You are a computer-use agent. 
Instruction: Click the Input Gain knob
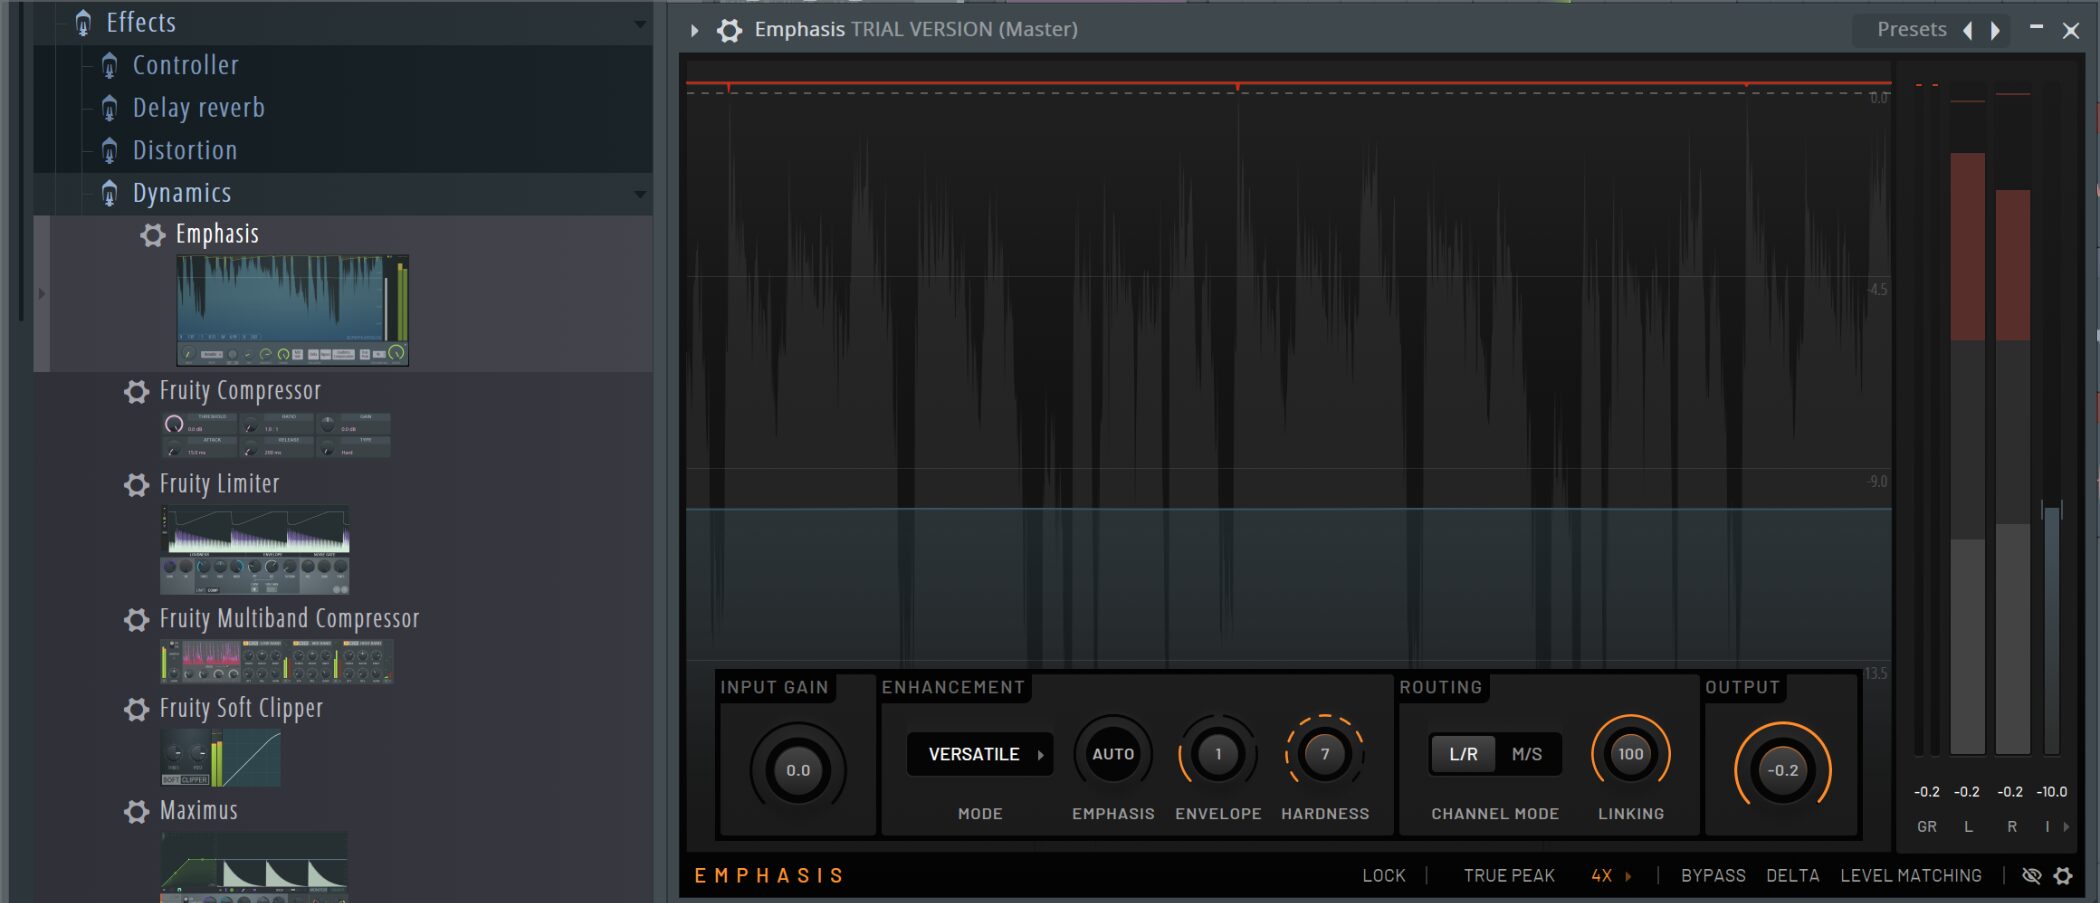tap(798, 770)
